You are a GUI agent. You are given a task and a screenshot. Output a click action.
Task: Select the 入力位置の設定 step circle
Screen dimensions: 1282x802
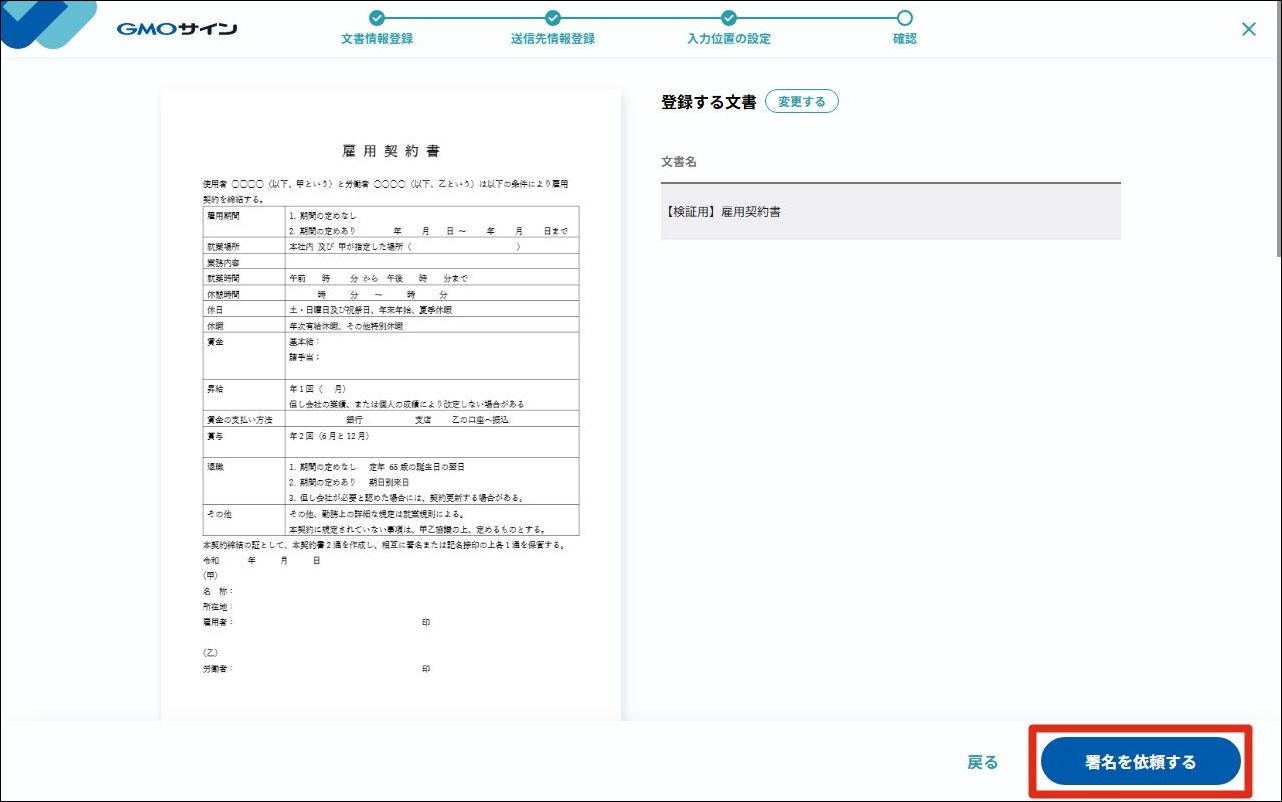[x=729, y=17]
